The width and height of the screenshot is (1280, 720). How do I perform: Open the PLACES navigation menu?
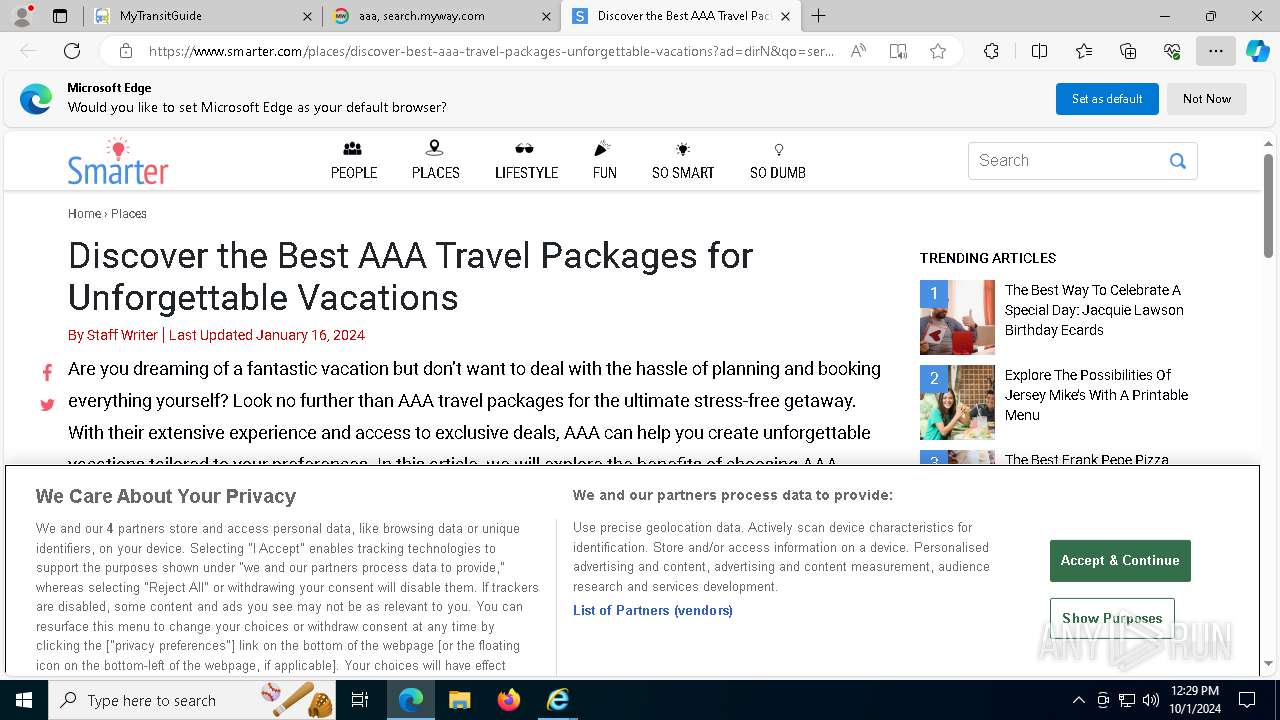[436, 161]
